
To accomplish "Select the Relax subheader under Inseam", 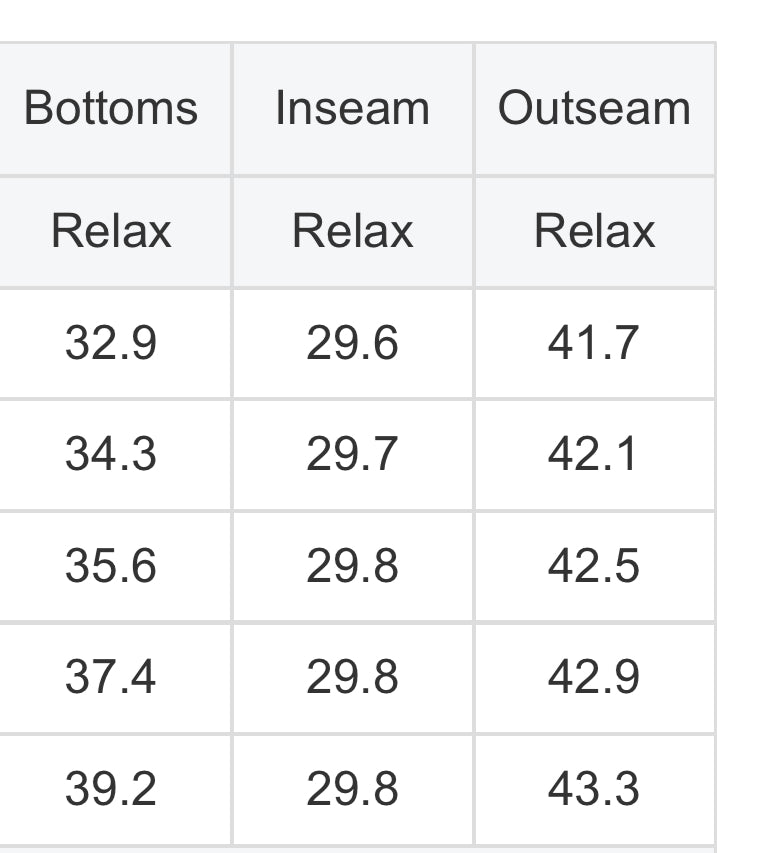I will tap(352, 232).
